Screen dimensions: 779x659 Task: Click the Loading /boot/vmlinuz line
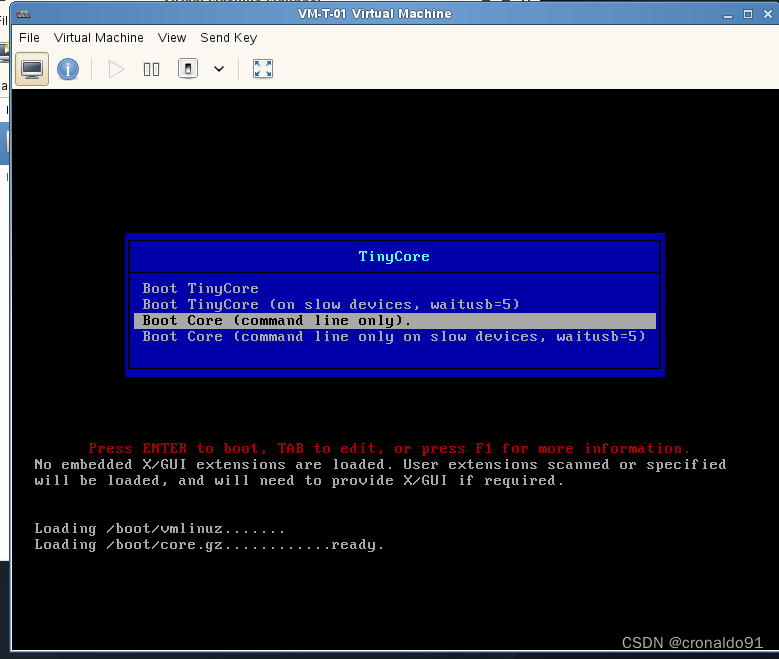coord(159,528)
